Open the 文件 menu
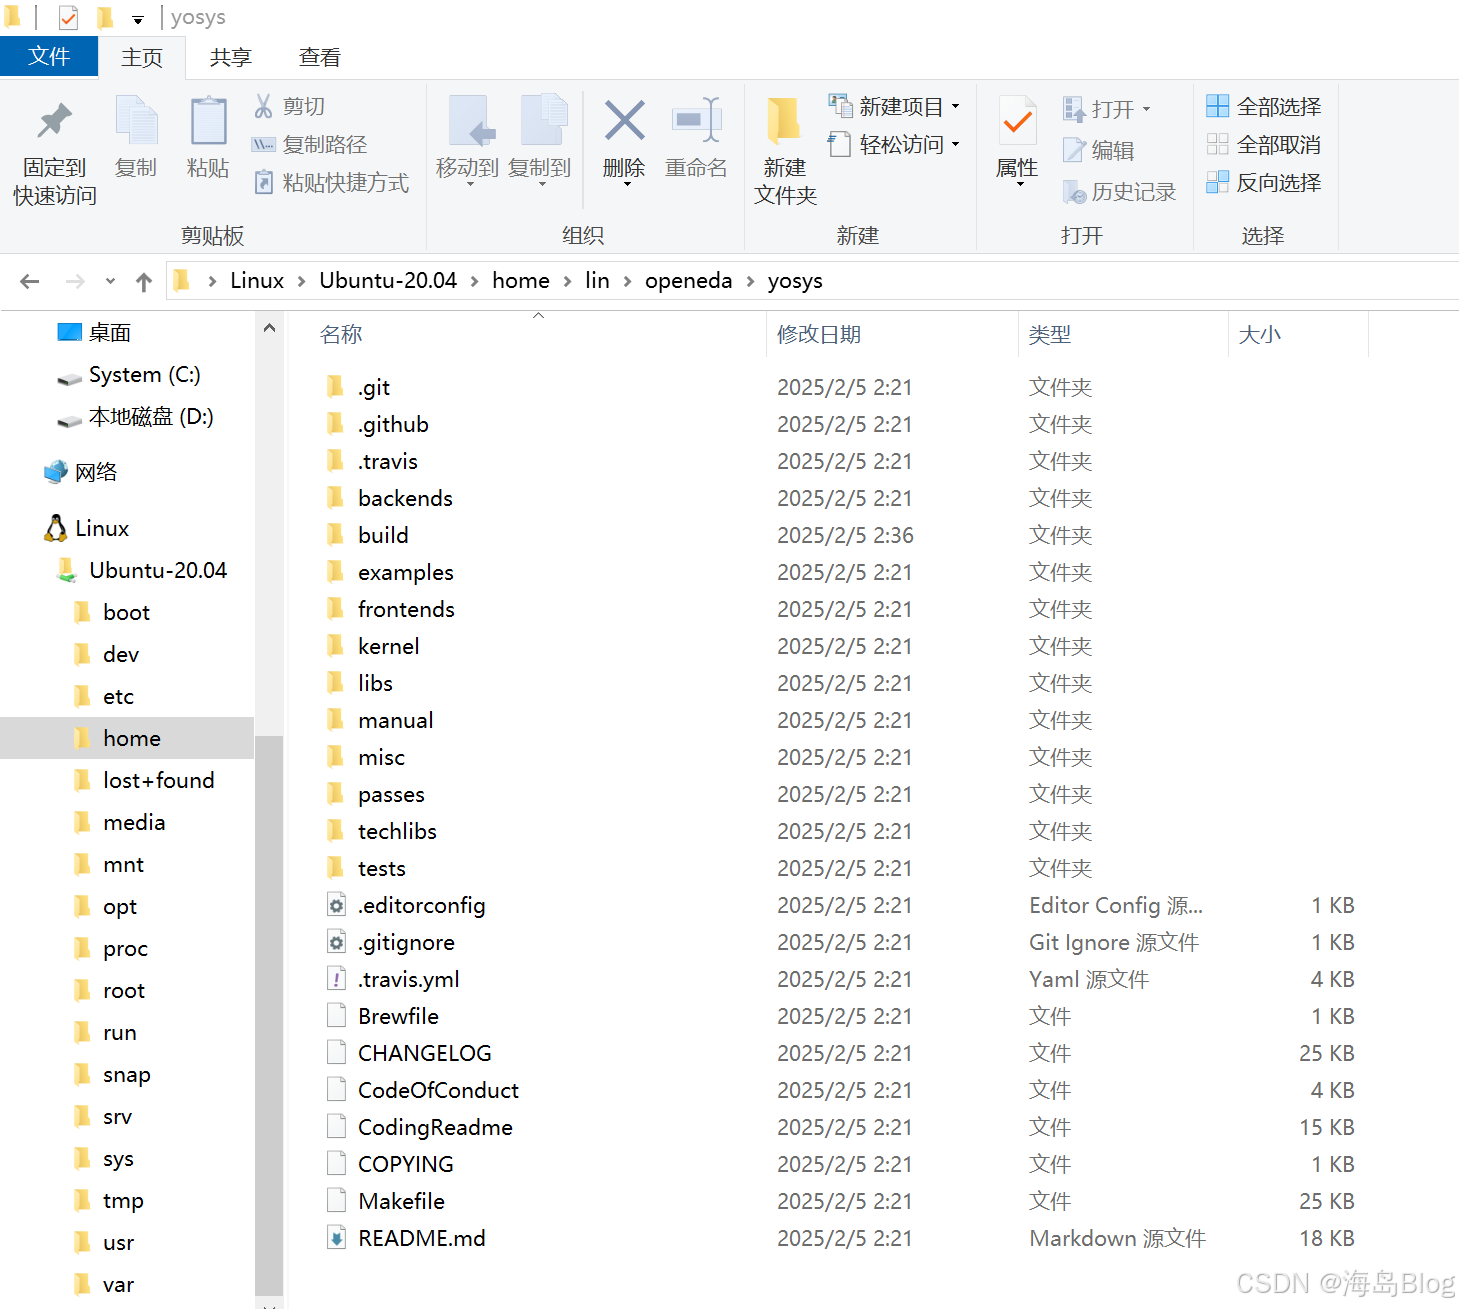This screenshot has height=1309, width=1459. 48,57
